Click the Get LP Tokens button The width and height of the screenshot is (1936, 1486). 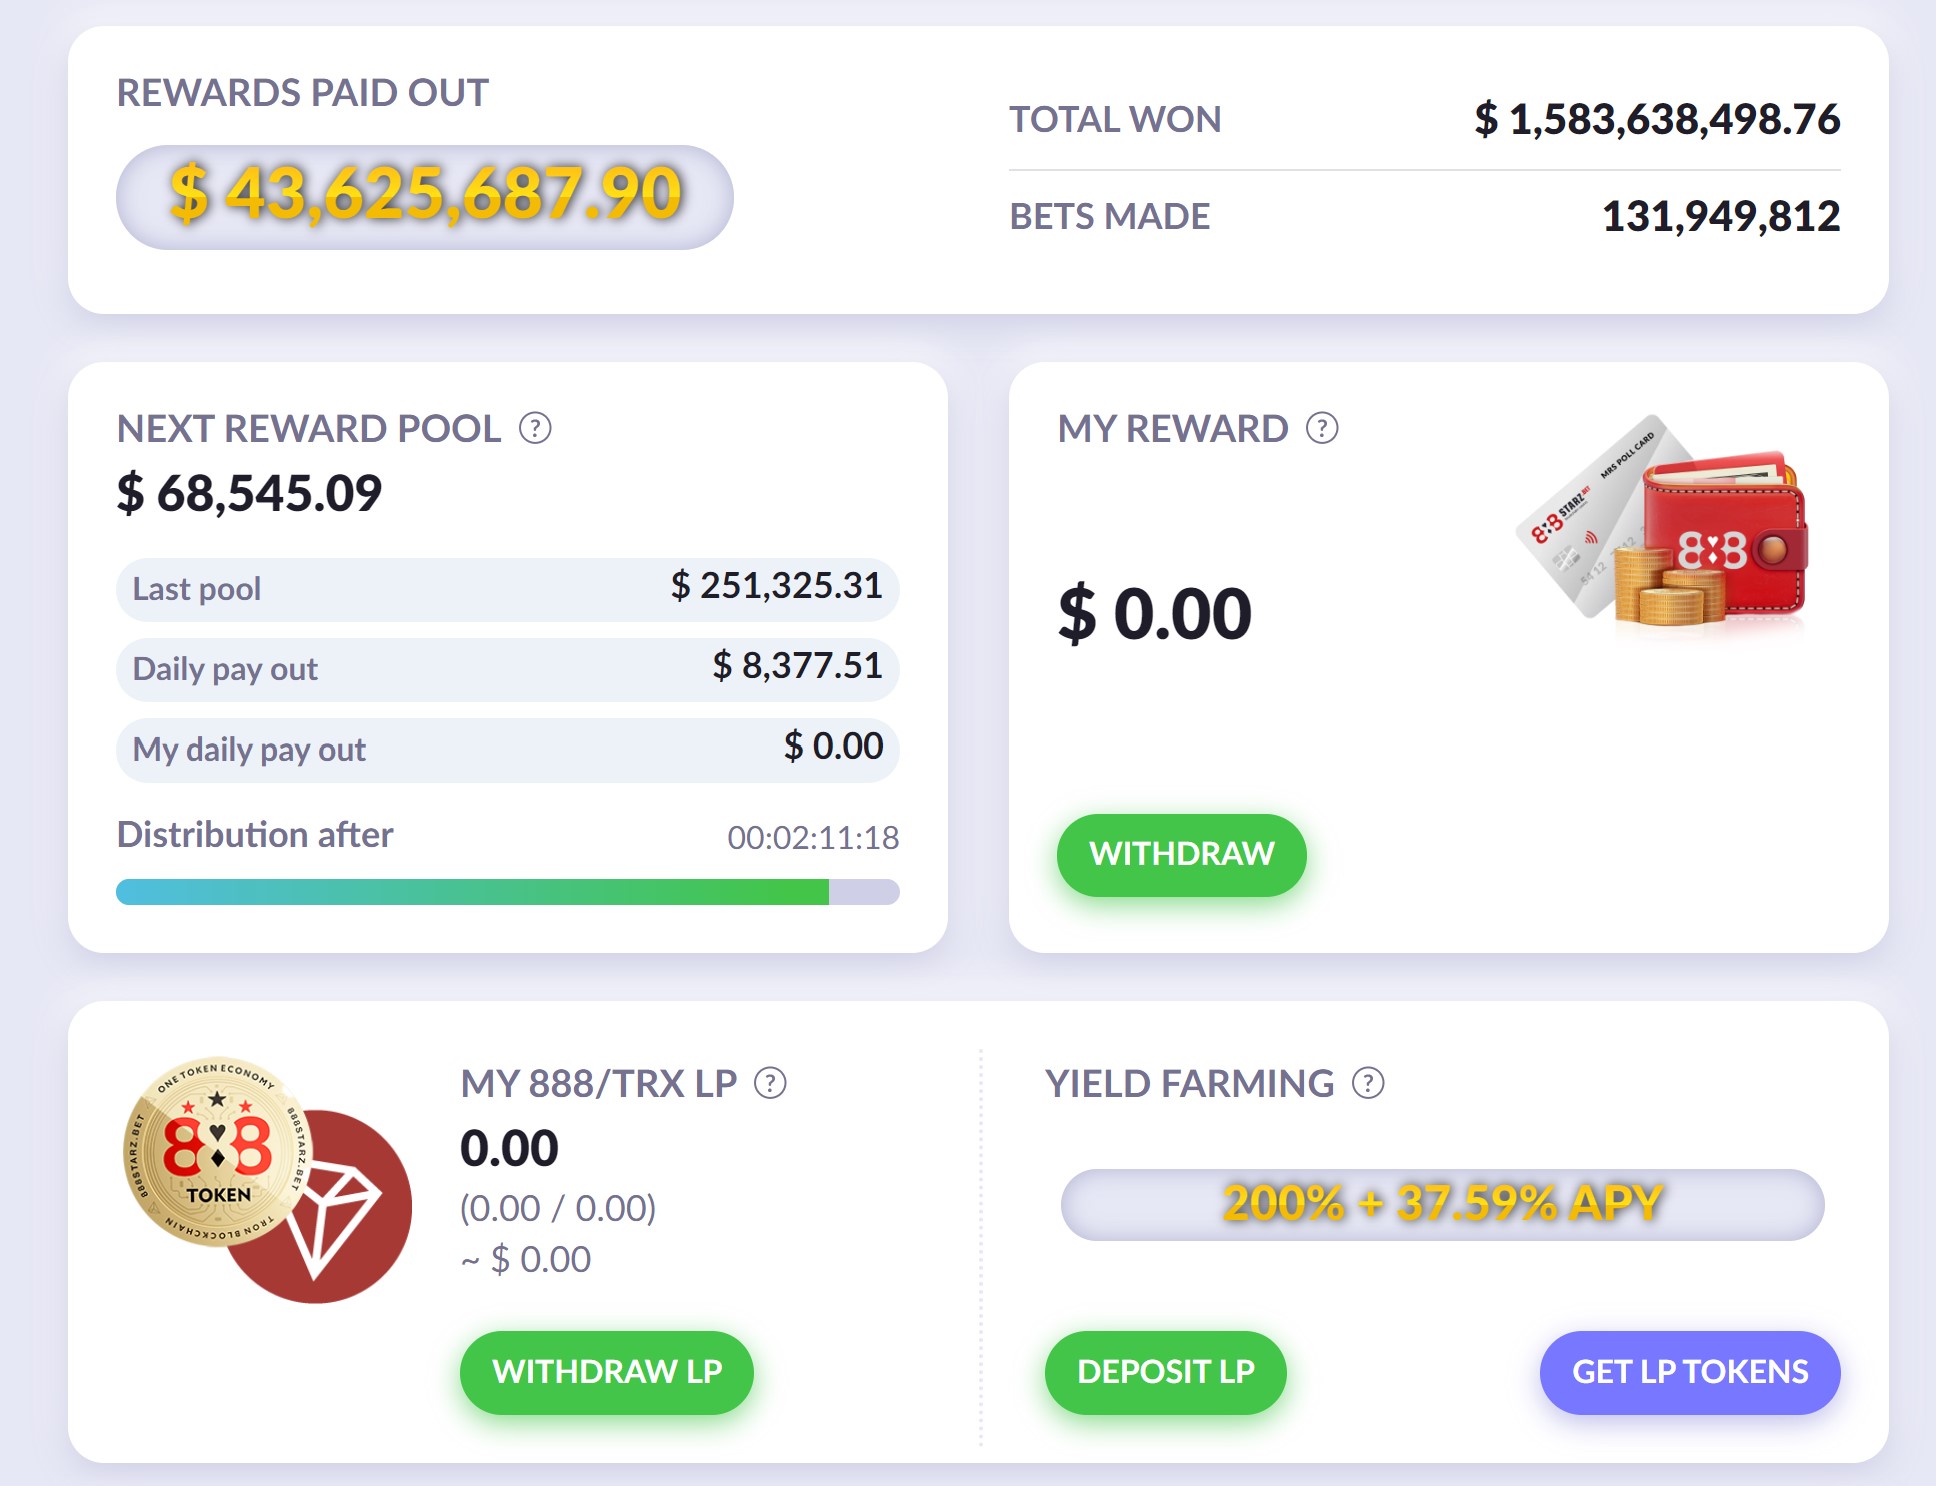(1689, 1371)
